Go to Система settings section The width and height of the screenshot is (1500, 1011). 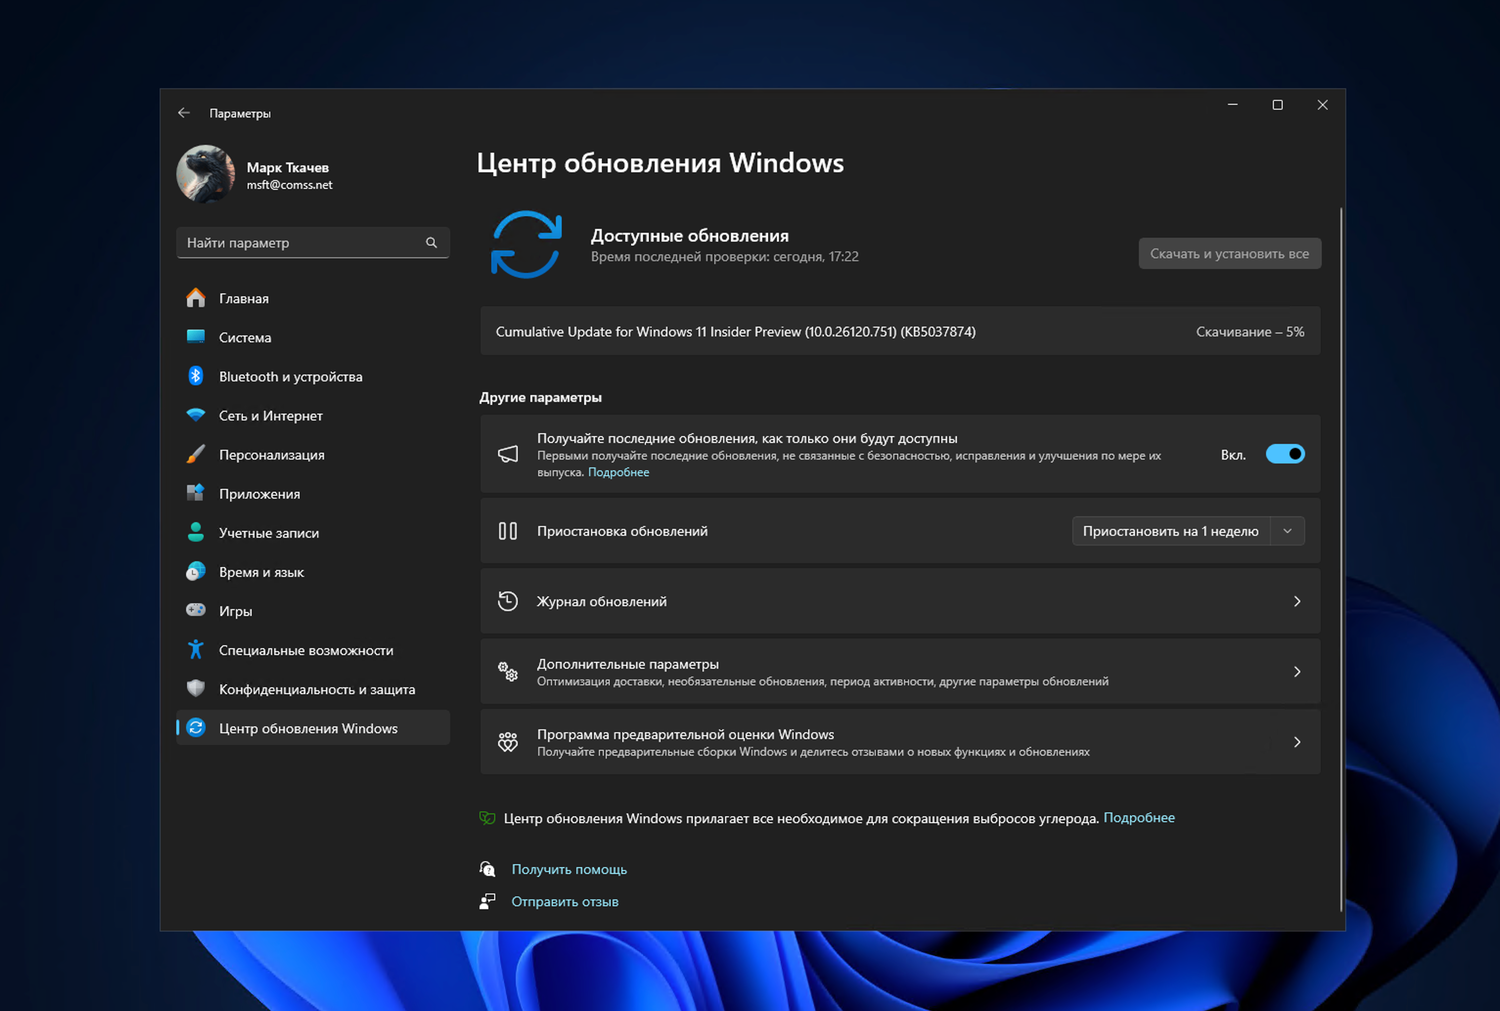click(313, 337)
